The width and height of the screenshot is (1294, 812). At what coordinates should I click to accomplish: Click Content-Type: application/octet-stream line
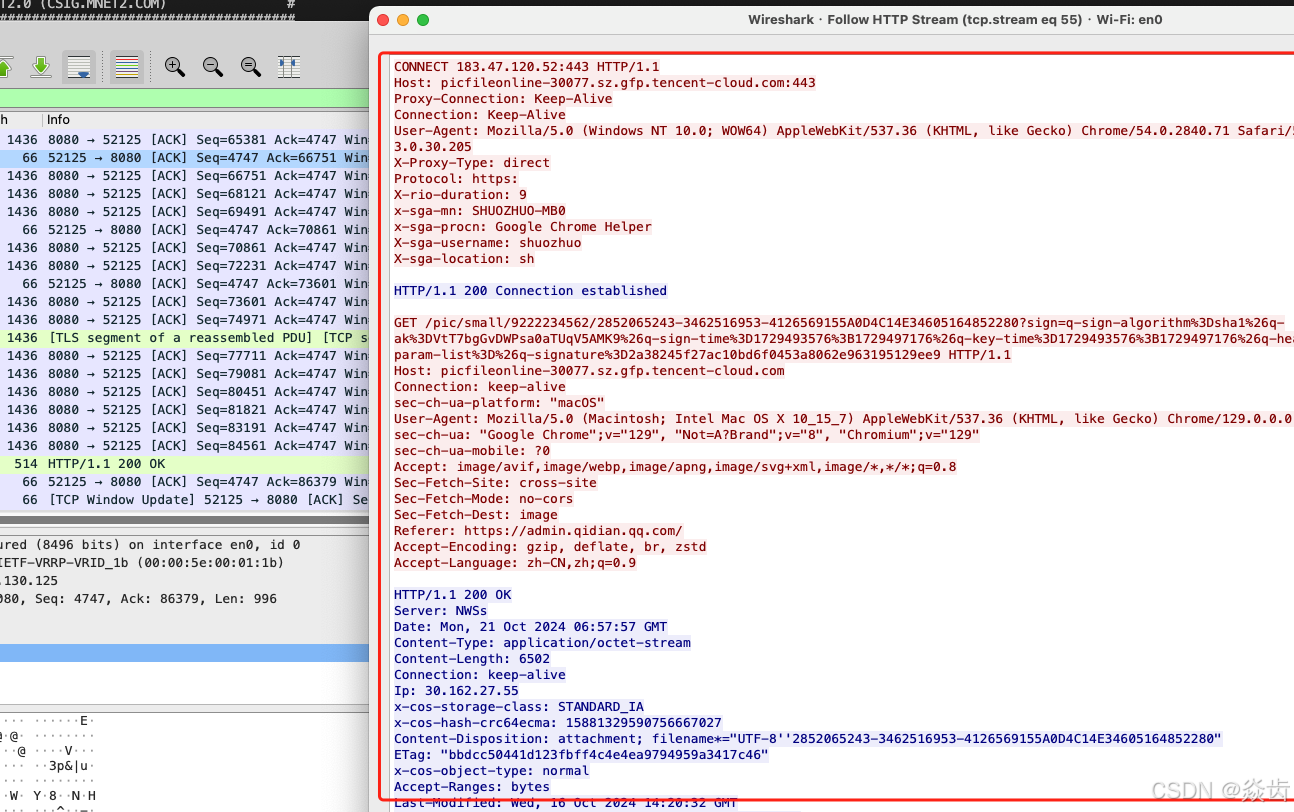point(542,643)
